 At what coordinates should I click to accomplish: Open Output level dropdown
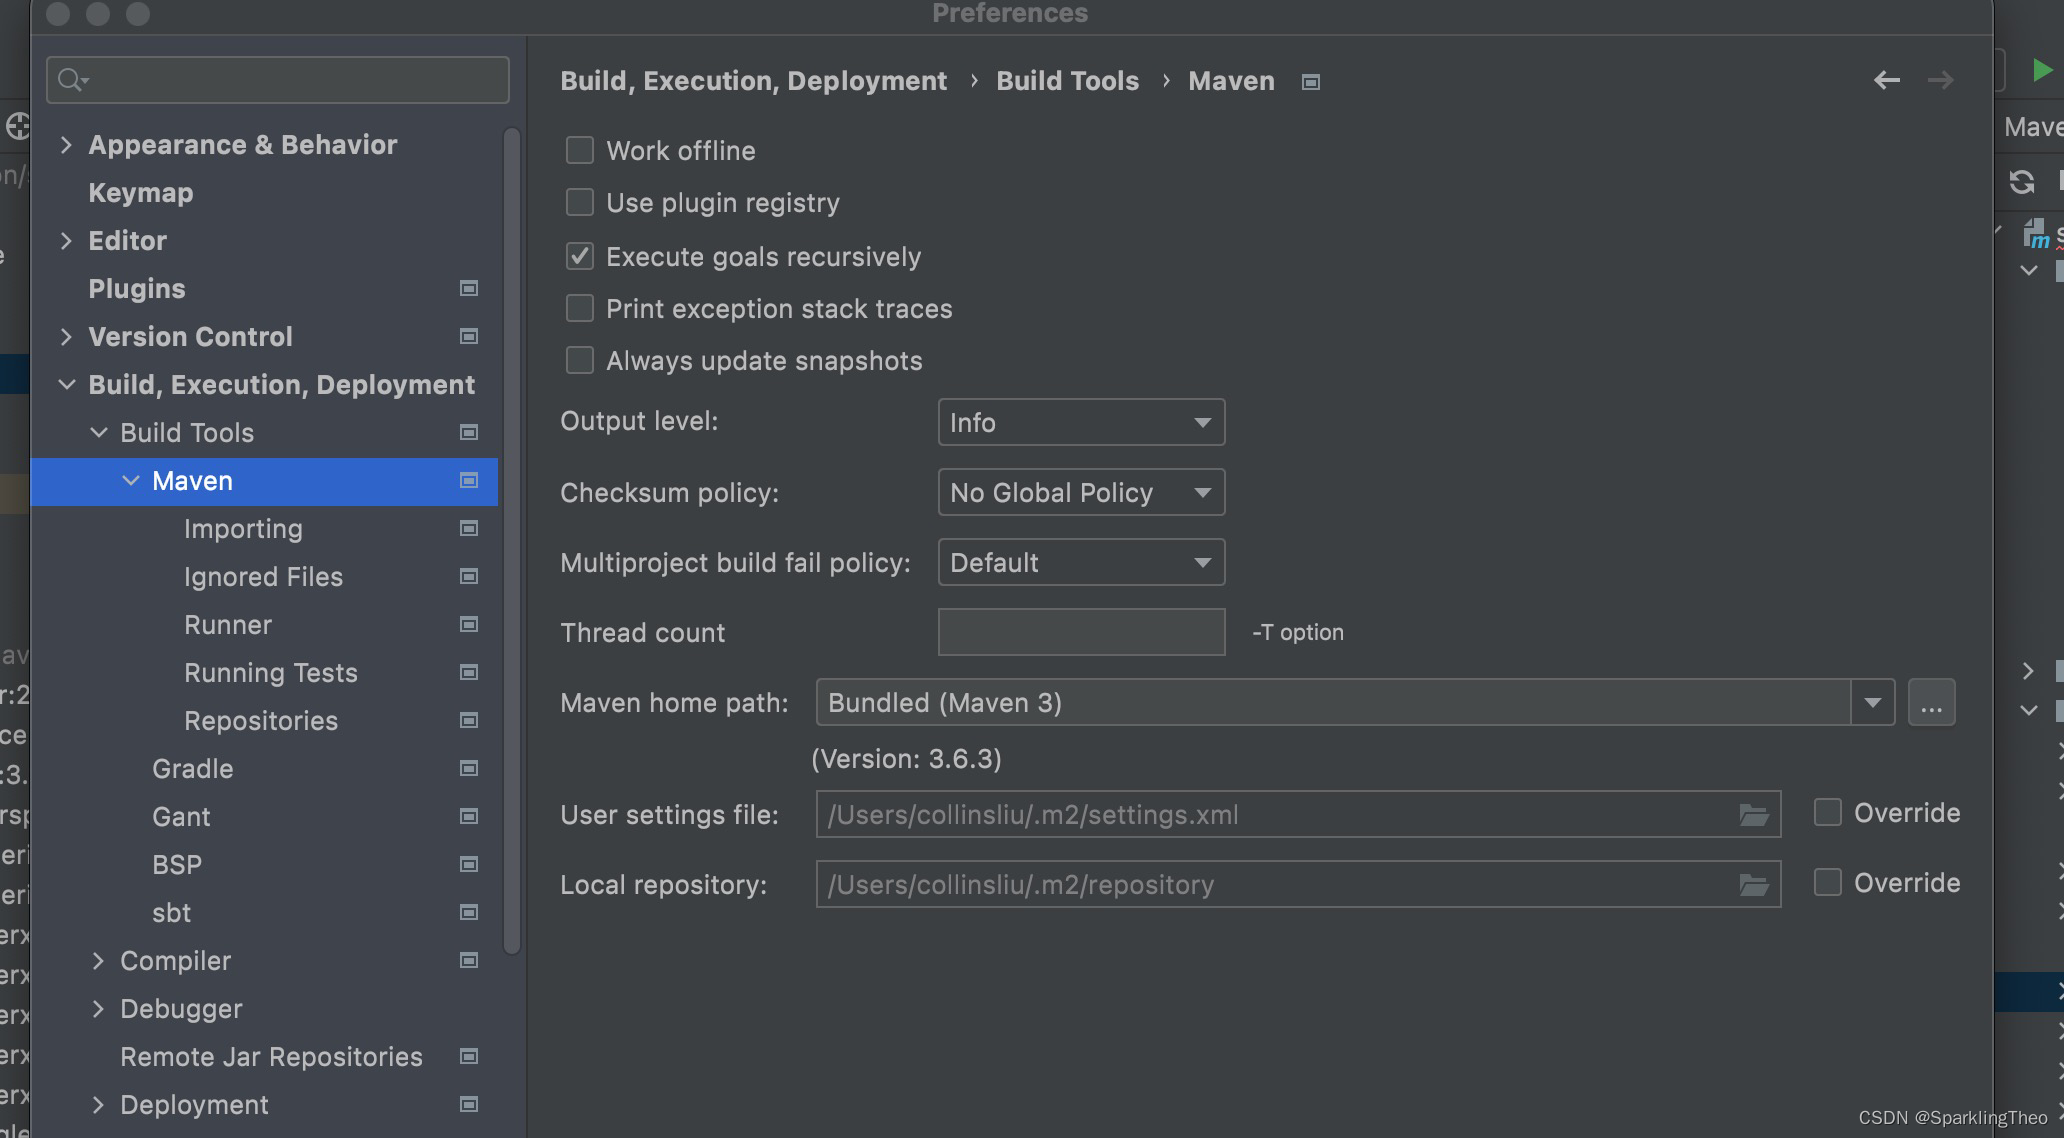tap(1081, 423)
